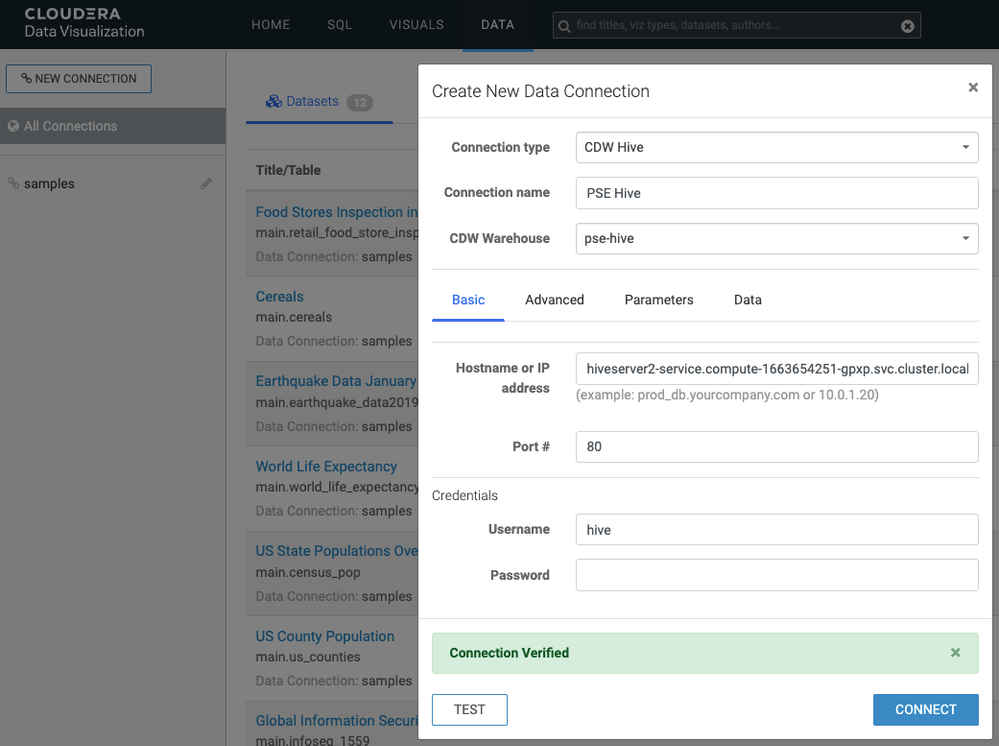Select the Datasets tab

319,102
